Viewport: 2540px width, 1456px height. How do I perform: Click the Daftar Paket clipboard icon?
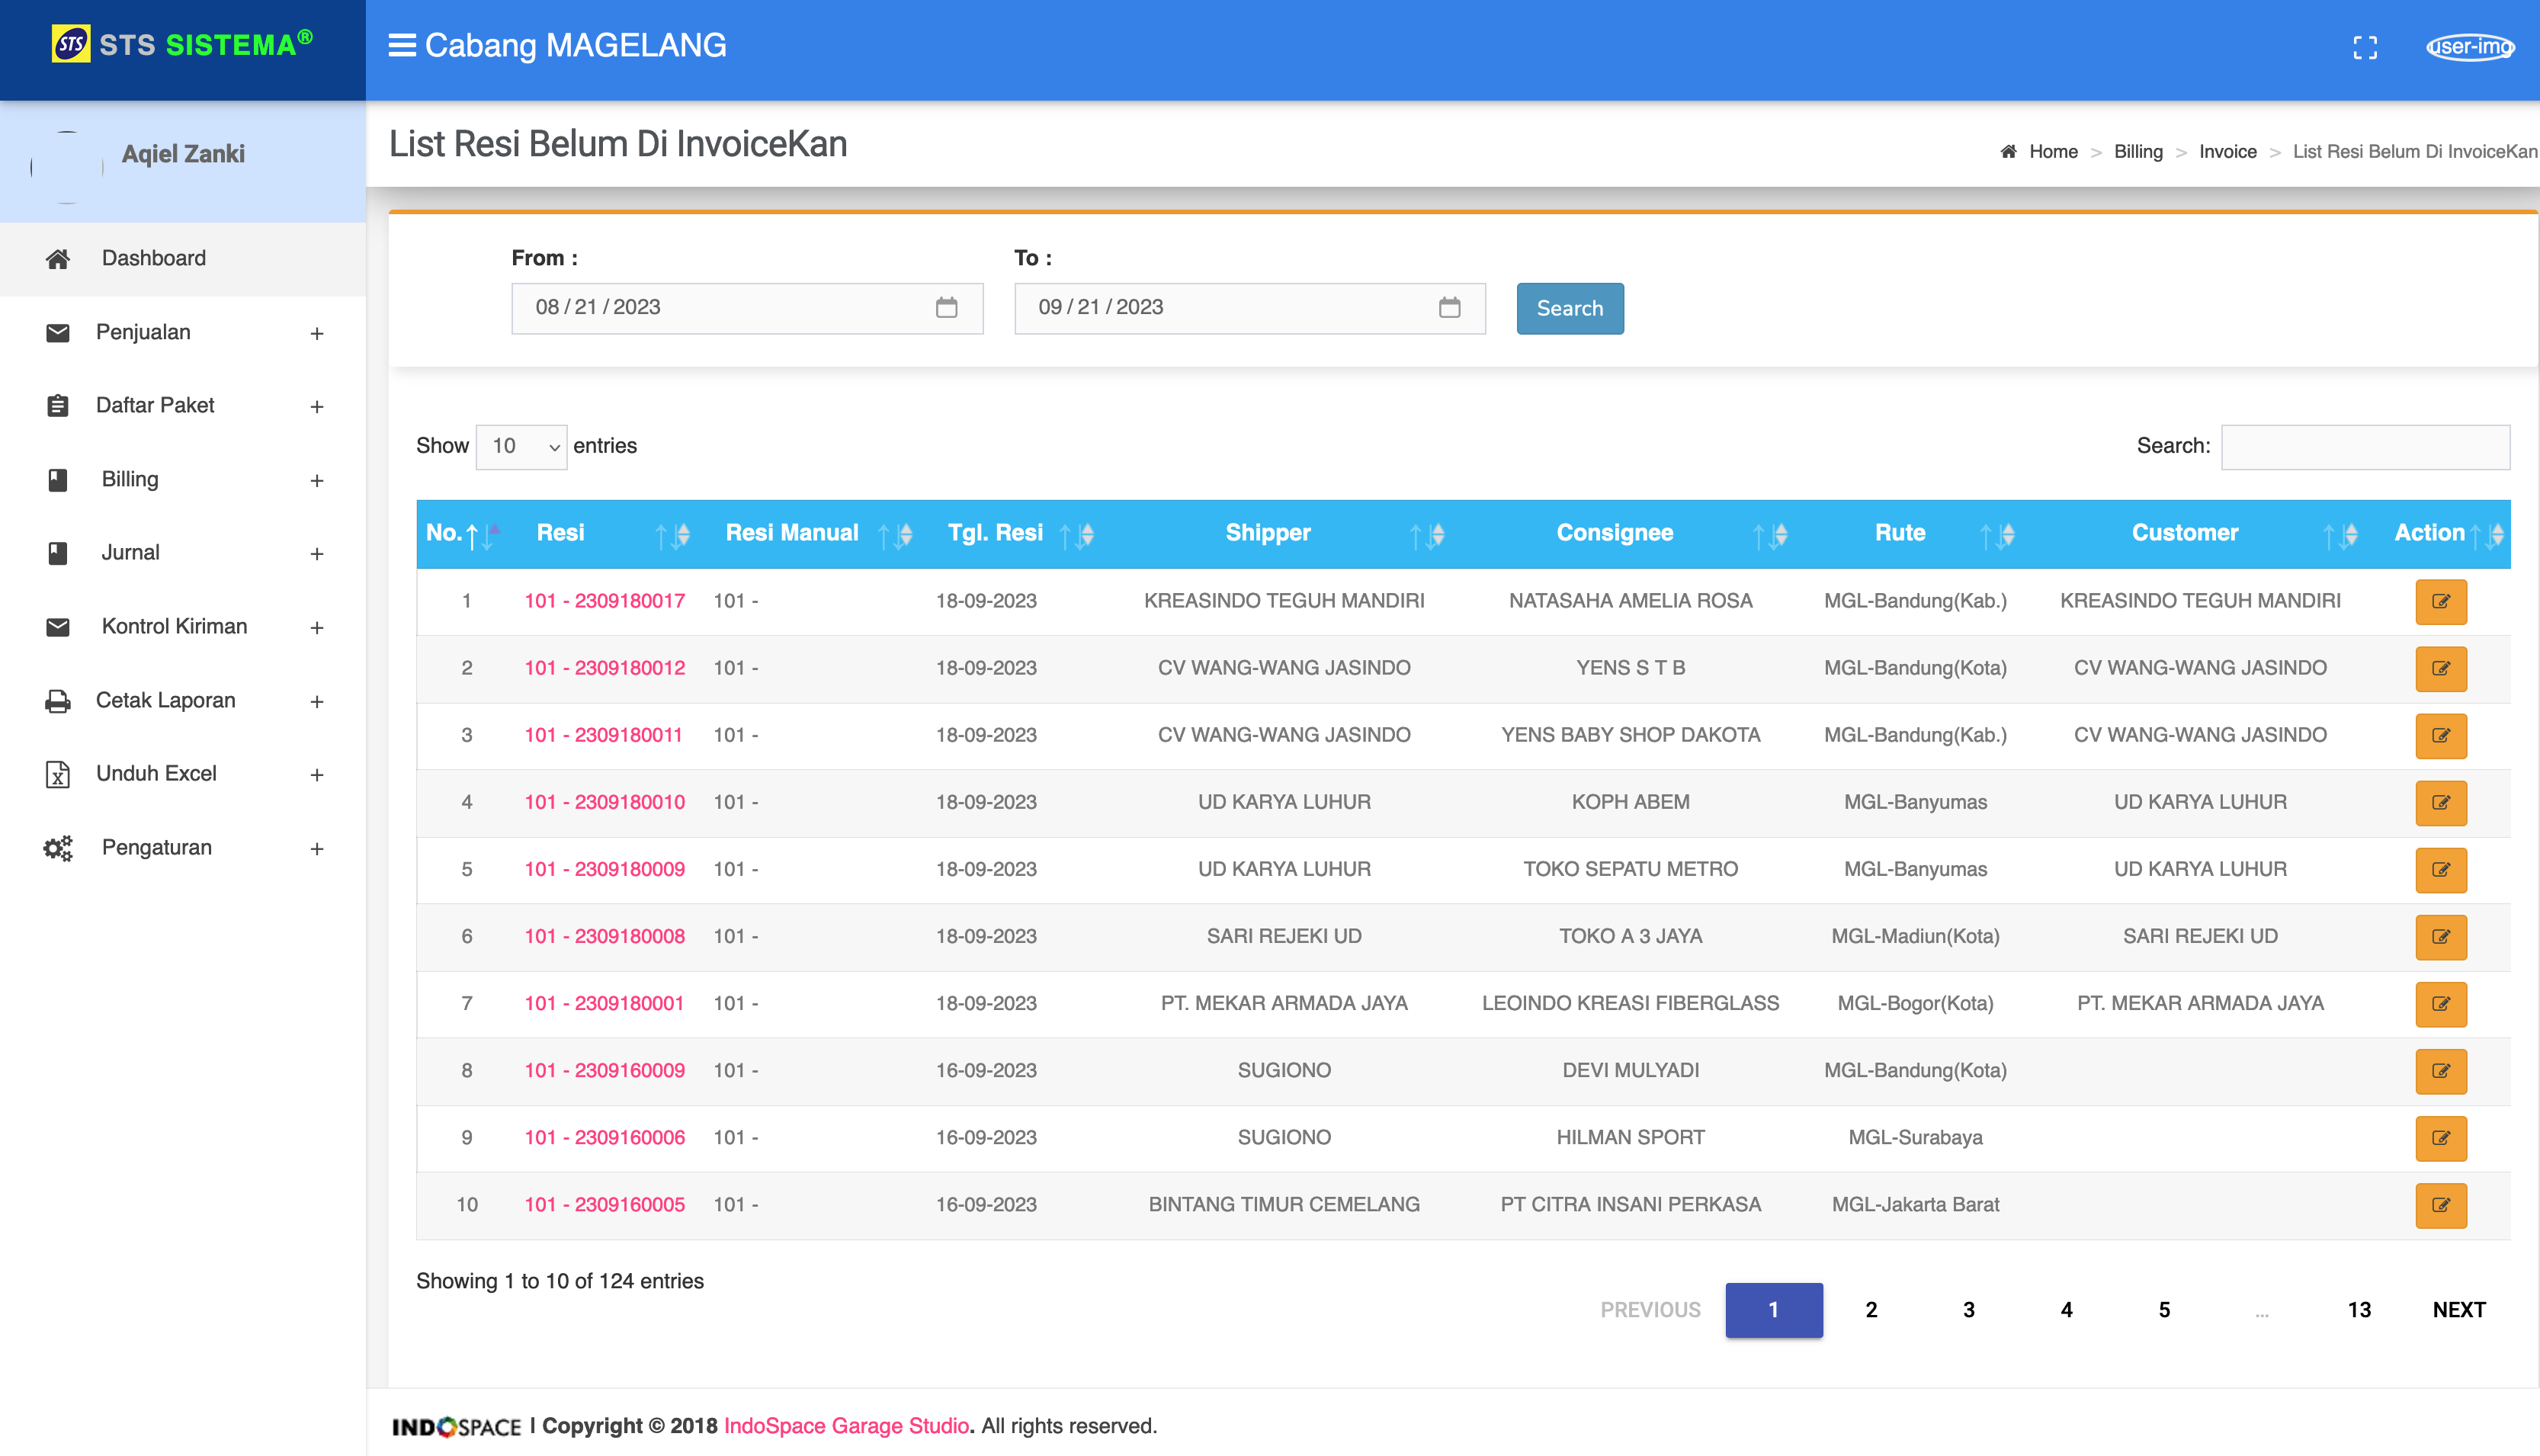tap(58, 406)
